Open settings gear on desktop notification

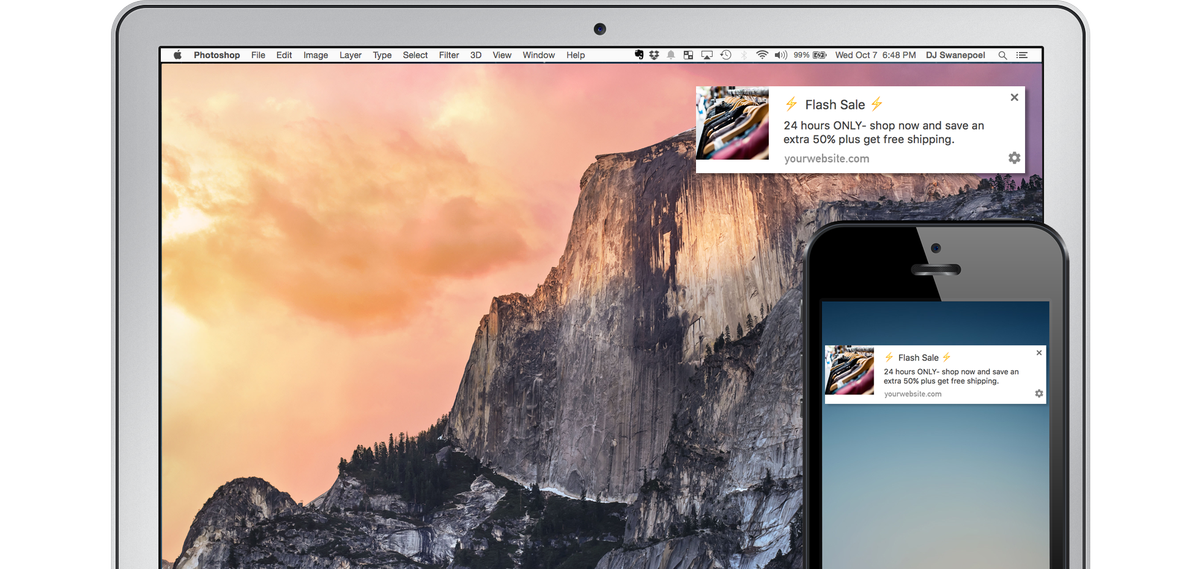point(1014,158)
